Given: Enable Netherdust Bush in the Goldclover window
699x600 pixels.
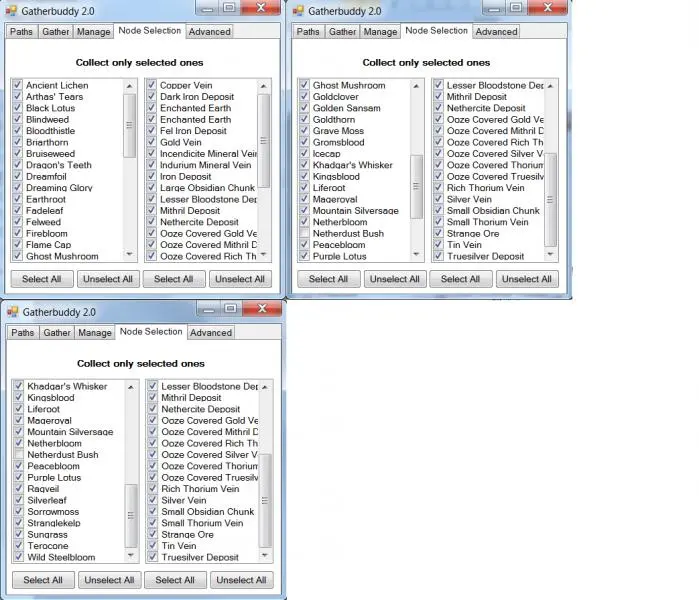Looking at the screenshot, I should (x=304, y=233).
